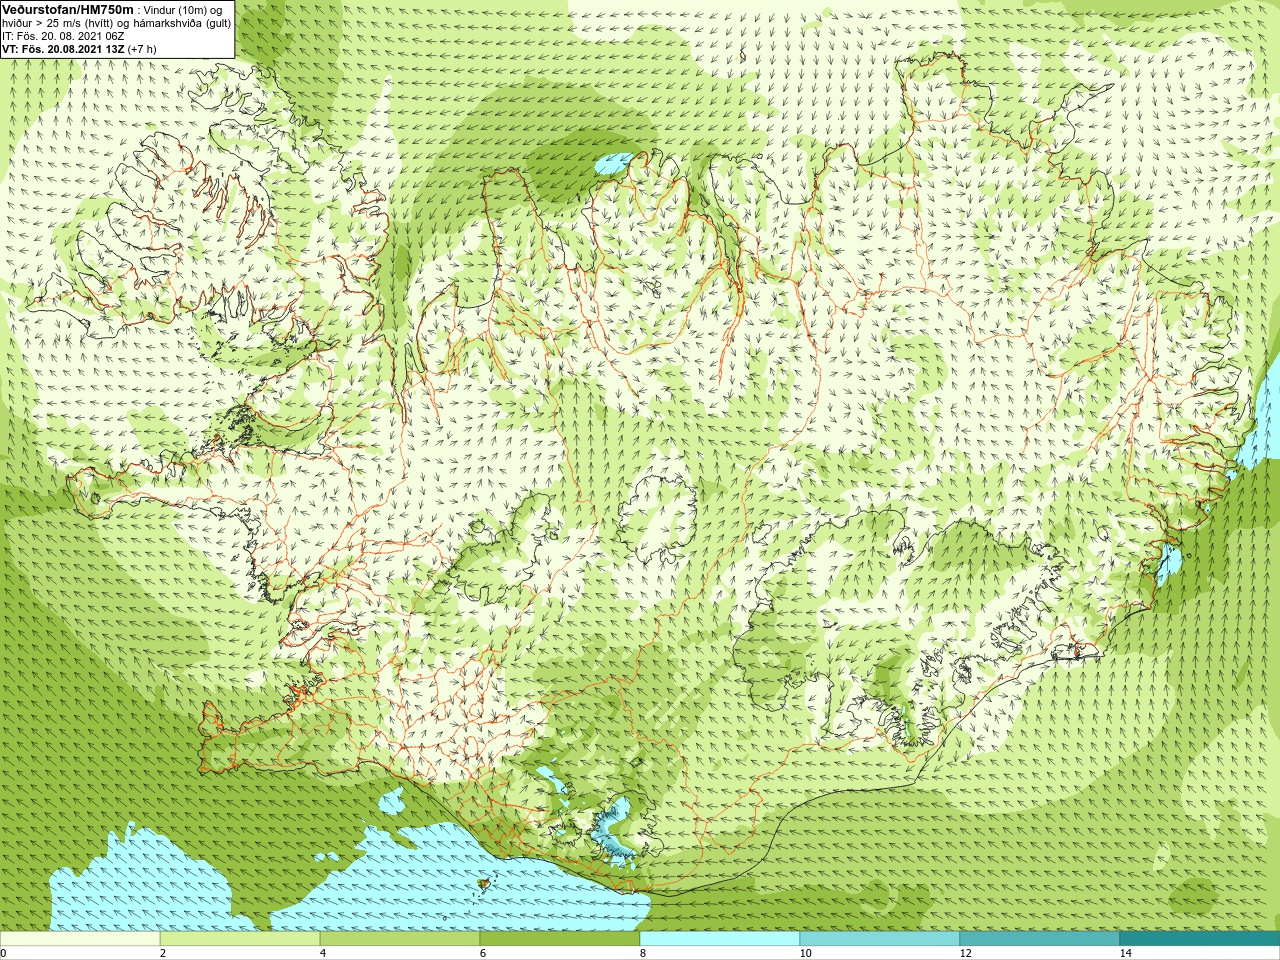
Task: Click the Veðurstofan/HM750m title text
Action: click(68, 9)
